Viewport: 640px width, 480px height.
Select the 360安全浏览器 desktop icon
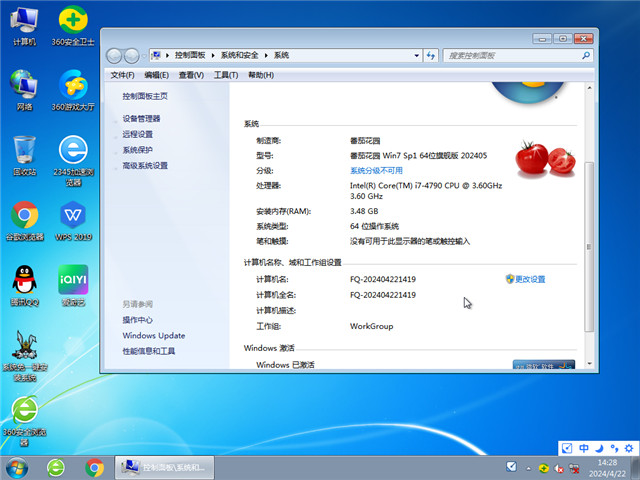24,421
